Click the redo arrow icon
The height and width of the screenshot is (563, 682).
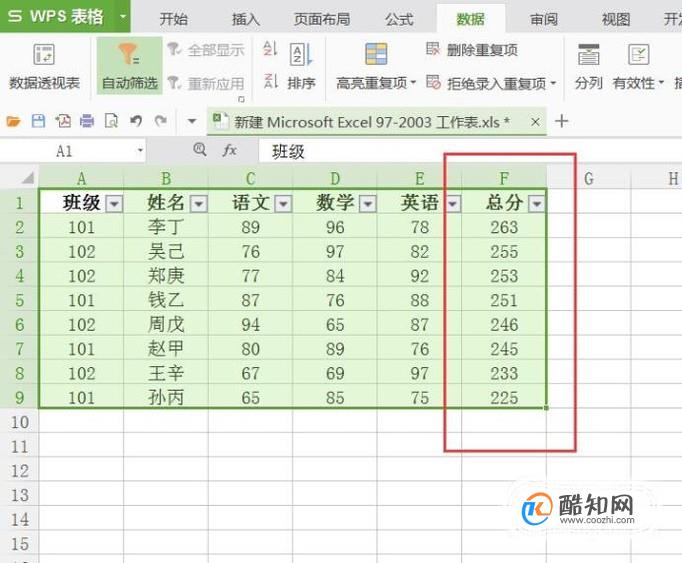tap(161, 121)
